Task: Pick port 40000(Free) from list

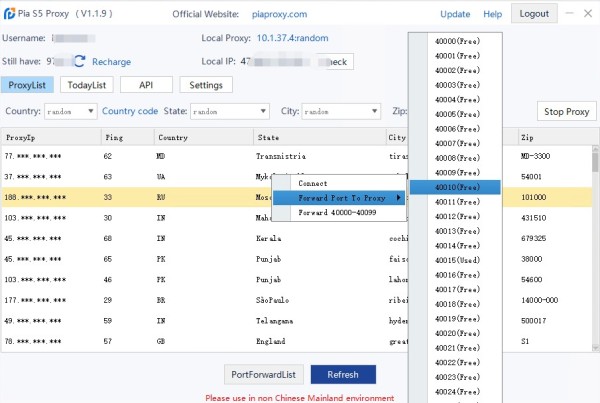Action: [x=455, y=41]
